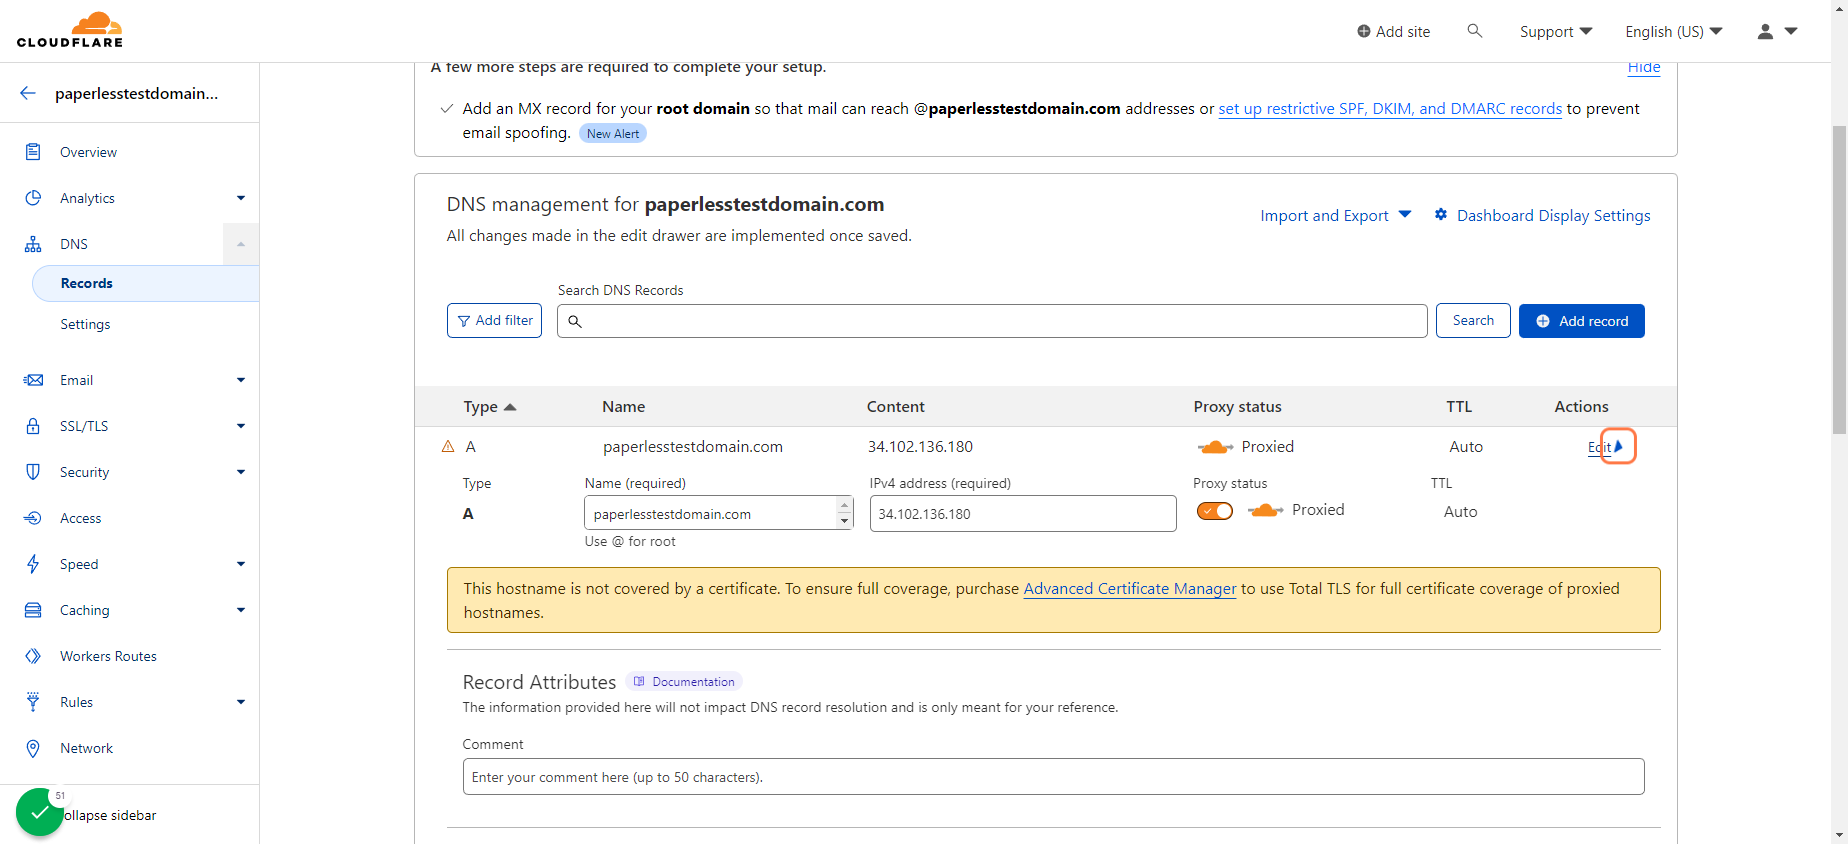Click the Cloudflare logo

click(x=70, y=30)
